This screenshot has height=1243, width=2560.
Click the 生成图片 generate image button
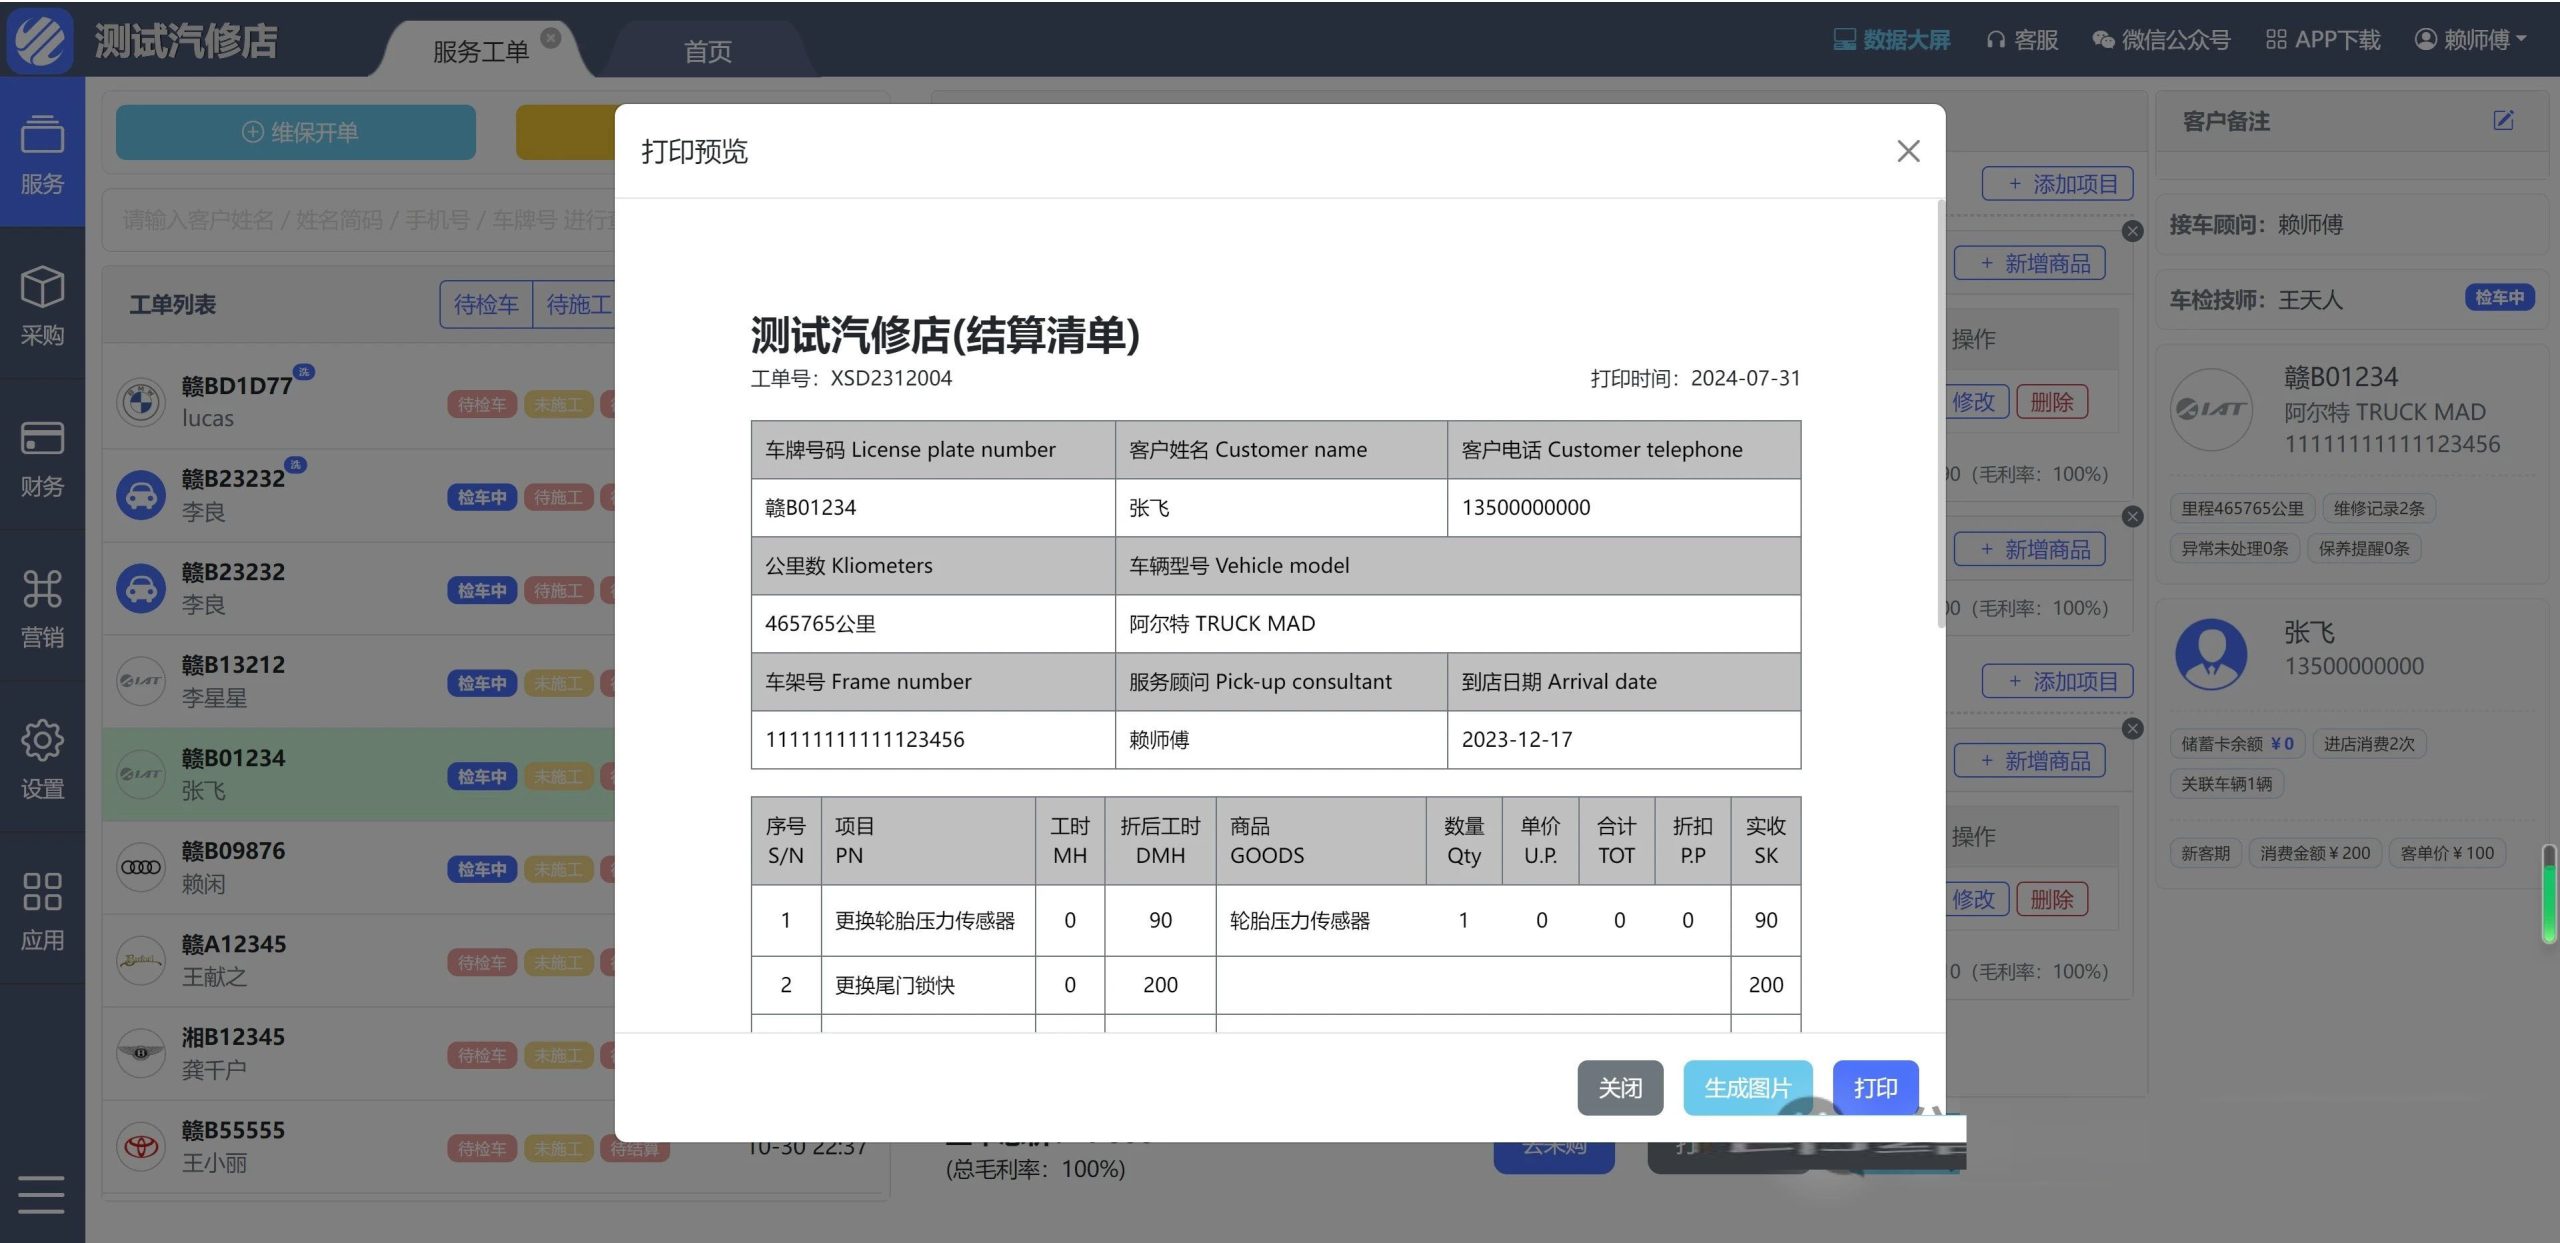click(1746, 1087)
